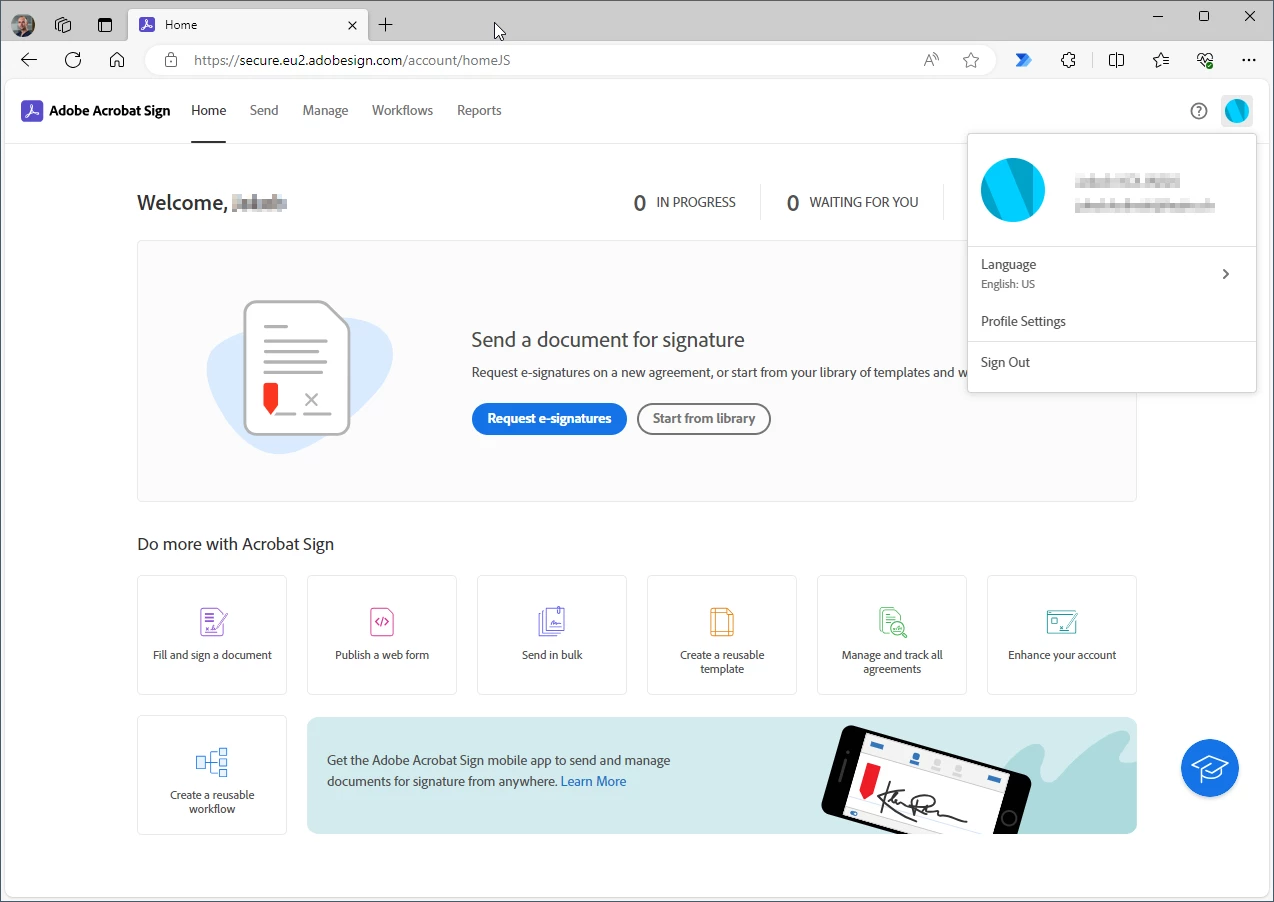Click the Read aloud icon in address bar

point(931,60)
